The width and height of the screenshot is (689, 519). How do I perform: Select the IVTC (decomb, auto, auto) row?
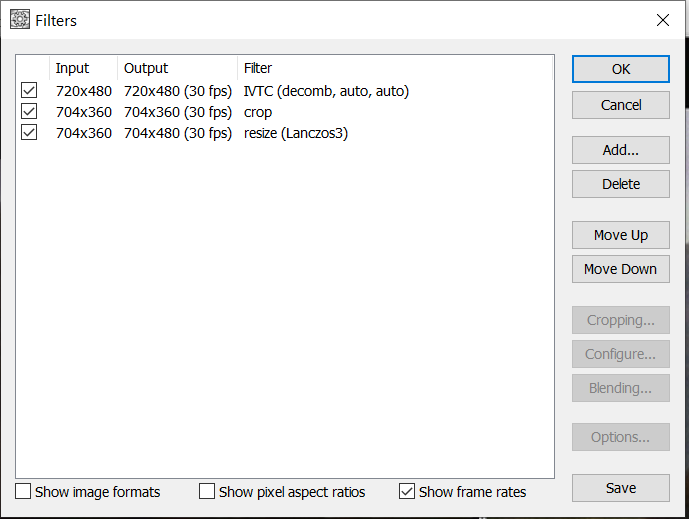326,91
